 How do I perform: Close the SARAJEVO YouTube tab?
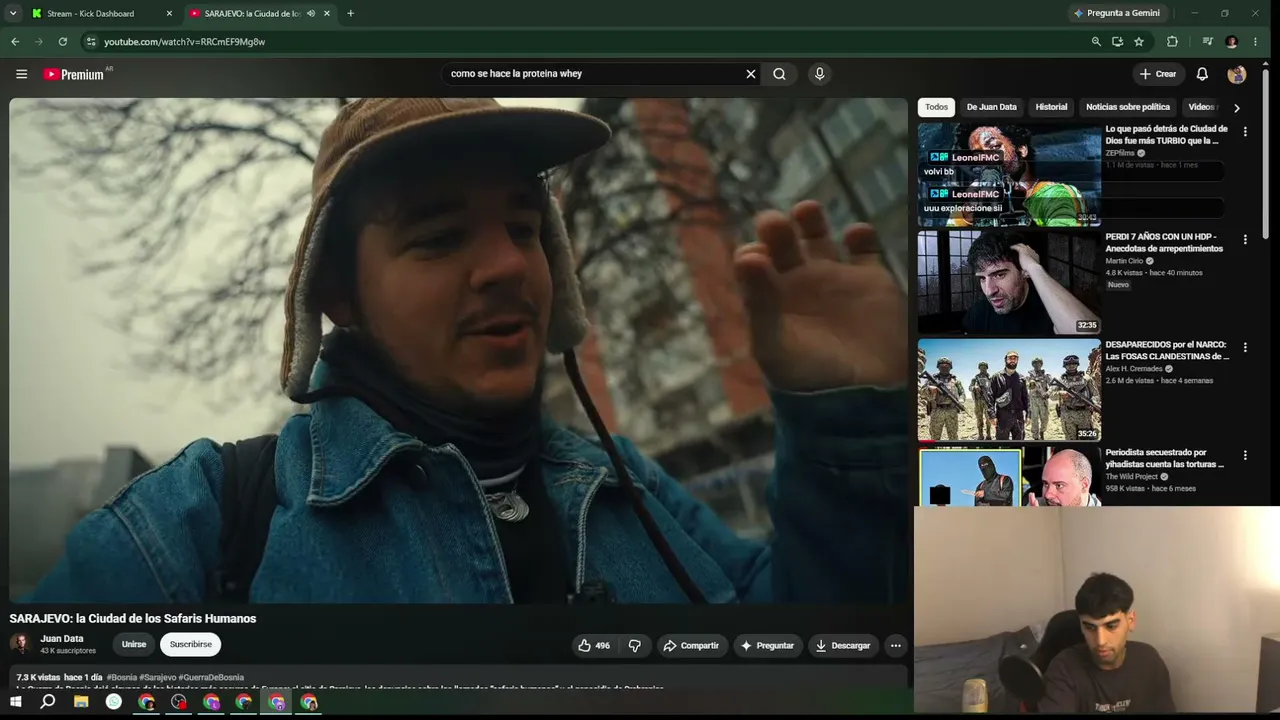(326, 14)
